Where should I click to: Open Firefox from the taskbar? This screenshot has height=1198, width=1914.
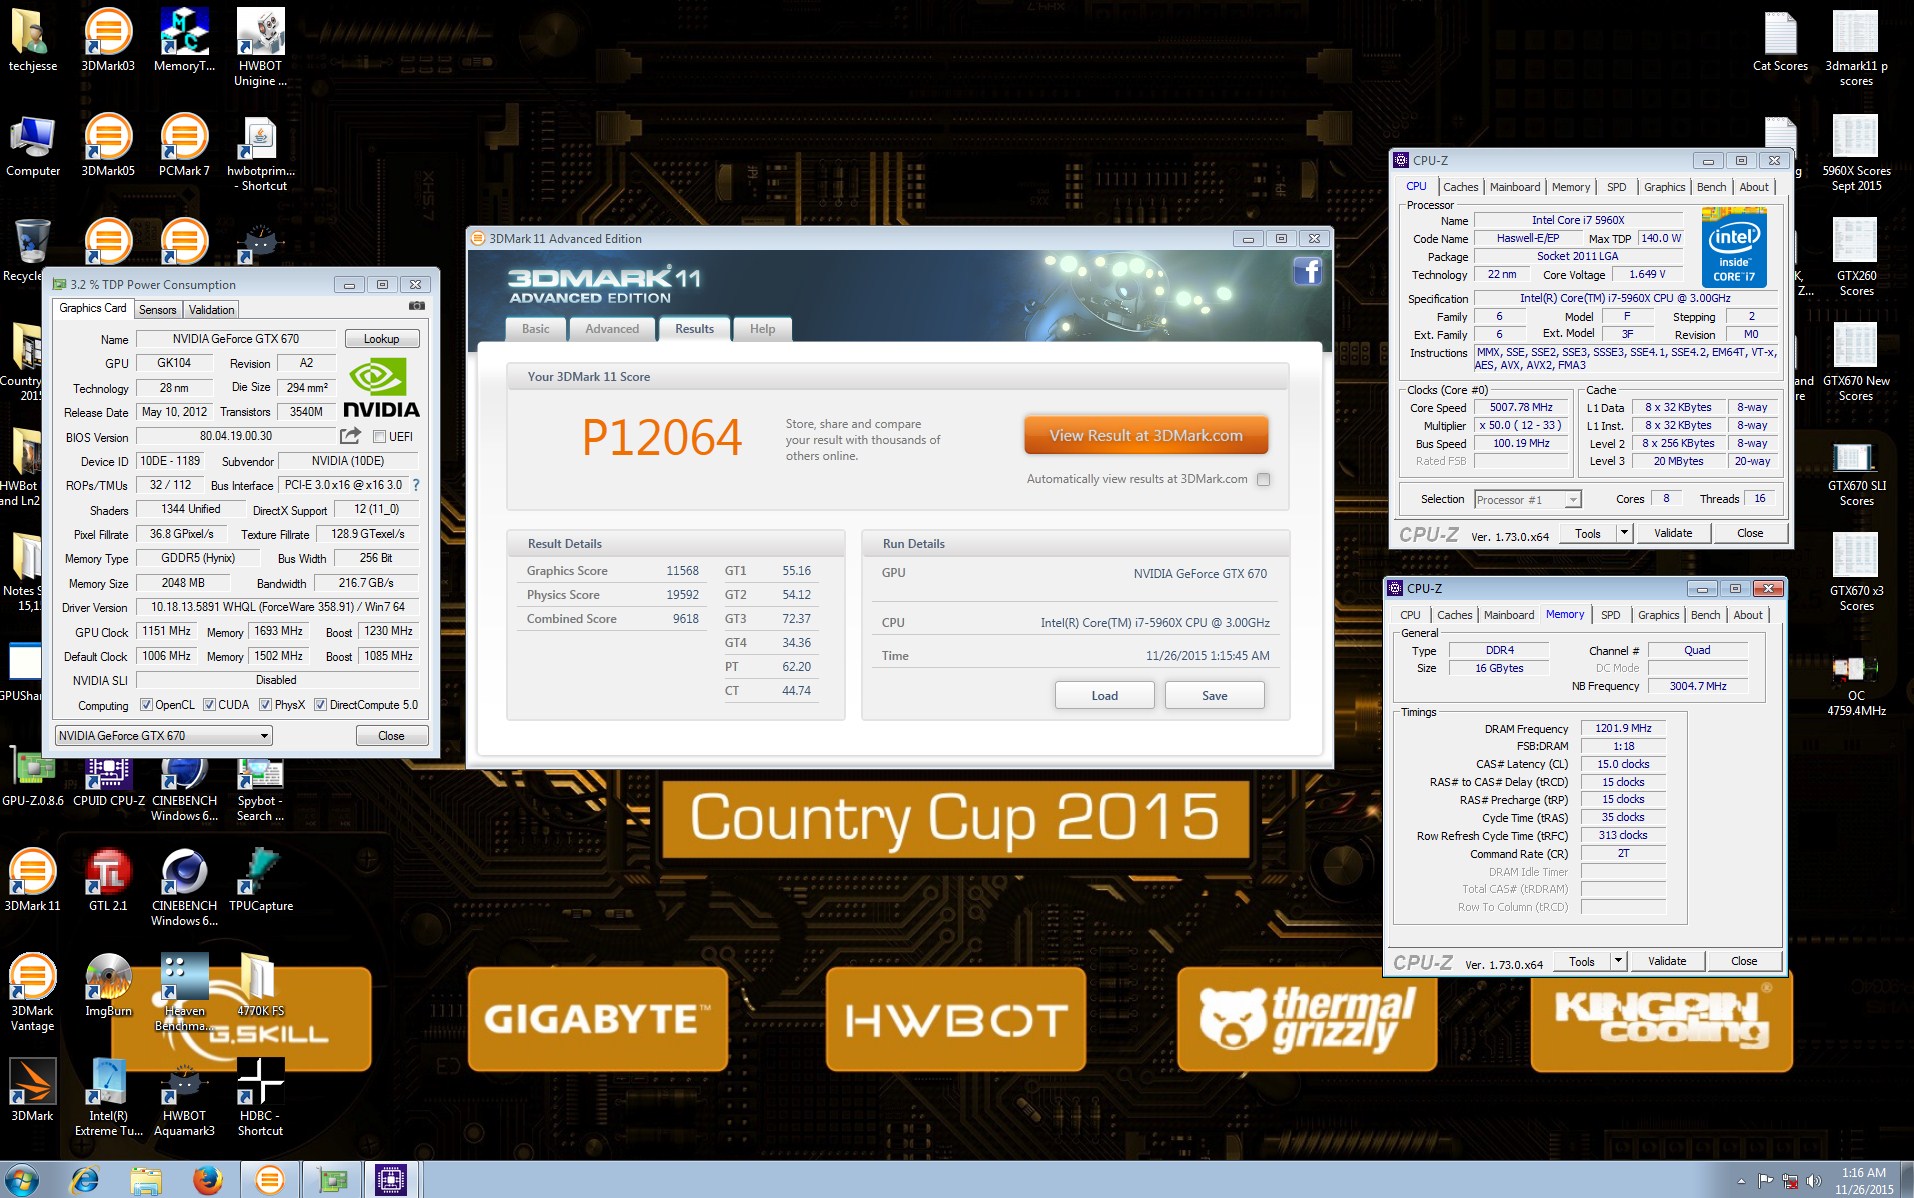(x=208, y=1180)
